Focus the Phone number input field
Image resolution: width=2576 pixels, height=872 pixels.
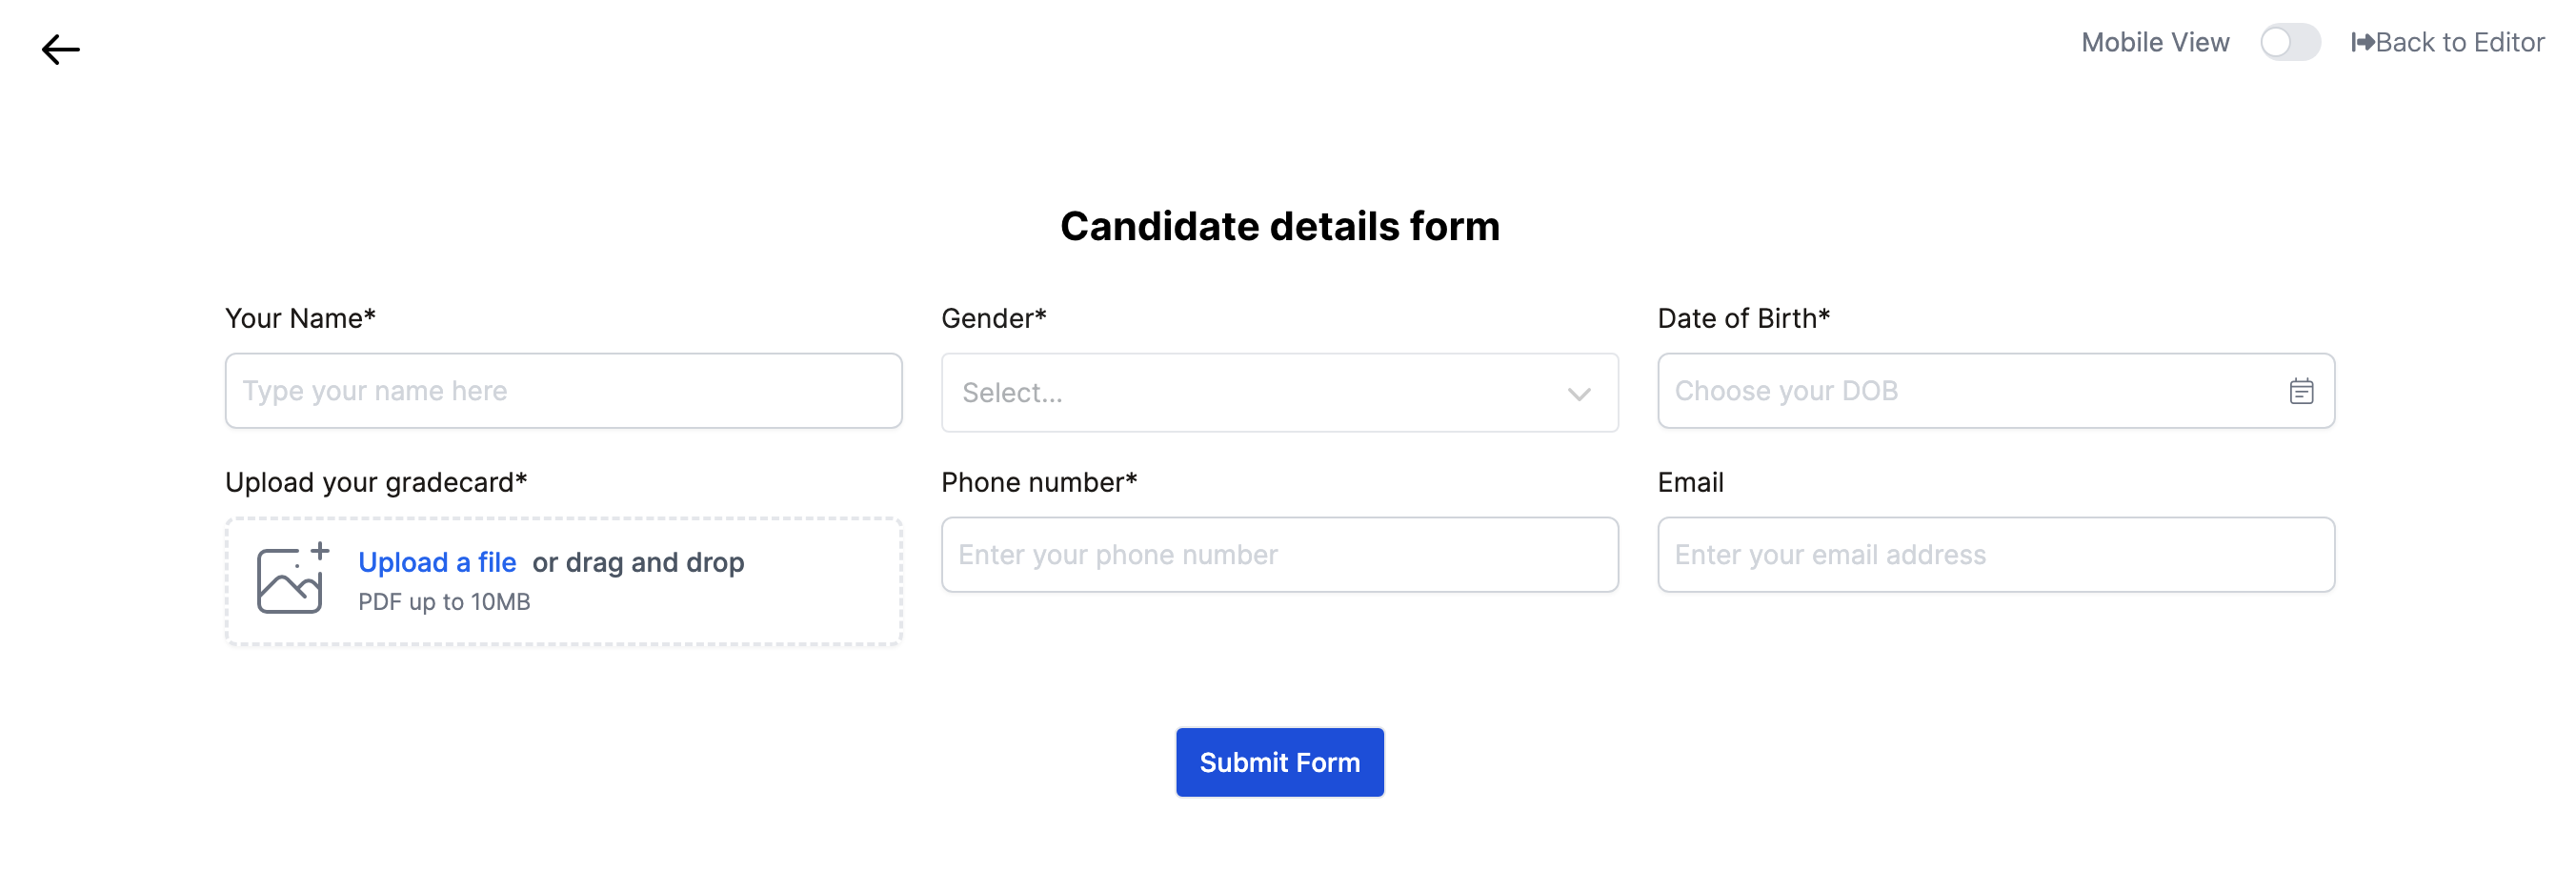[x=1279, y=554]
